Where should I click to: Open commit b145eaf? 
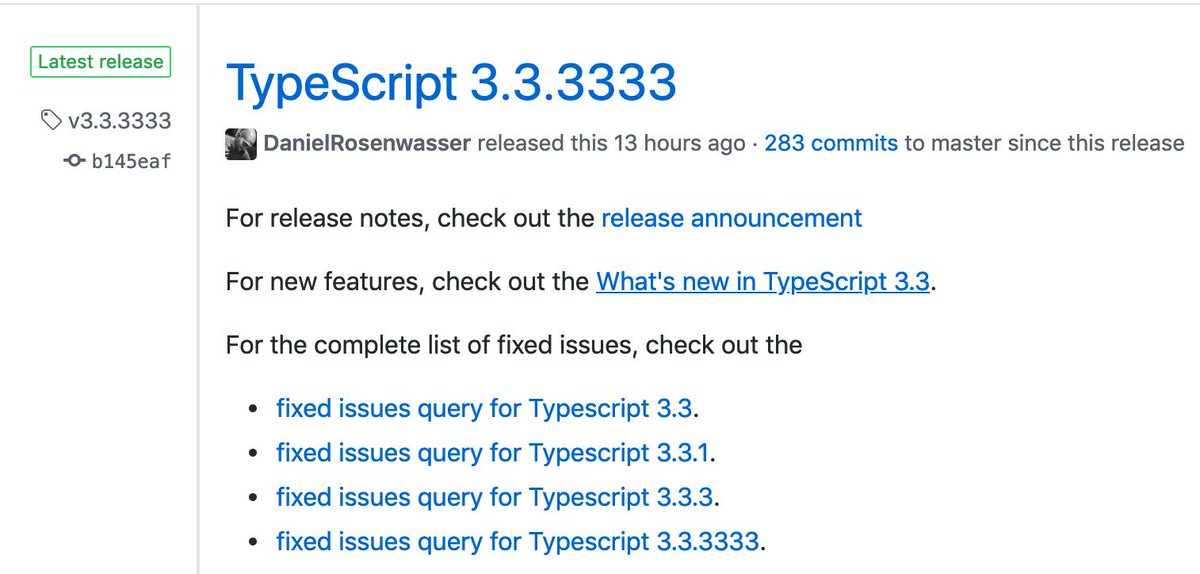coord(131,161)
